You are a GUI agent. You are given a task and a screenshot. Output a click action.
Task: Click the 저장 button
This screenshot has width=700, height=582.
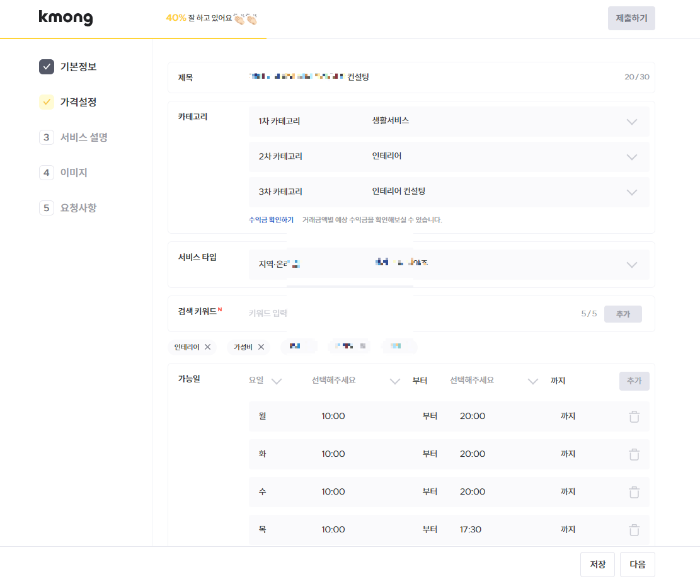tap(597, 564)
